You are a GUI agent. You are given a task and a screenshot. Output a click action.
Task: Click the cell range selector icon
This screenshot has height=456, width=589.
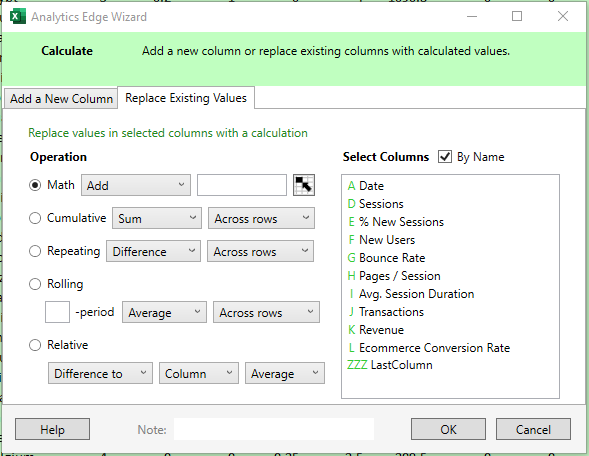(x=304, y=185)
